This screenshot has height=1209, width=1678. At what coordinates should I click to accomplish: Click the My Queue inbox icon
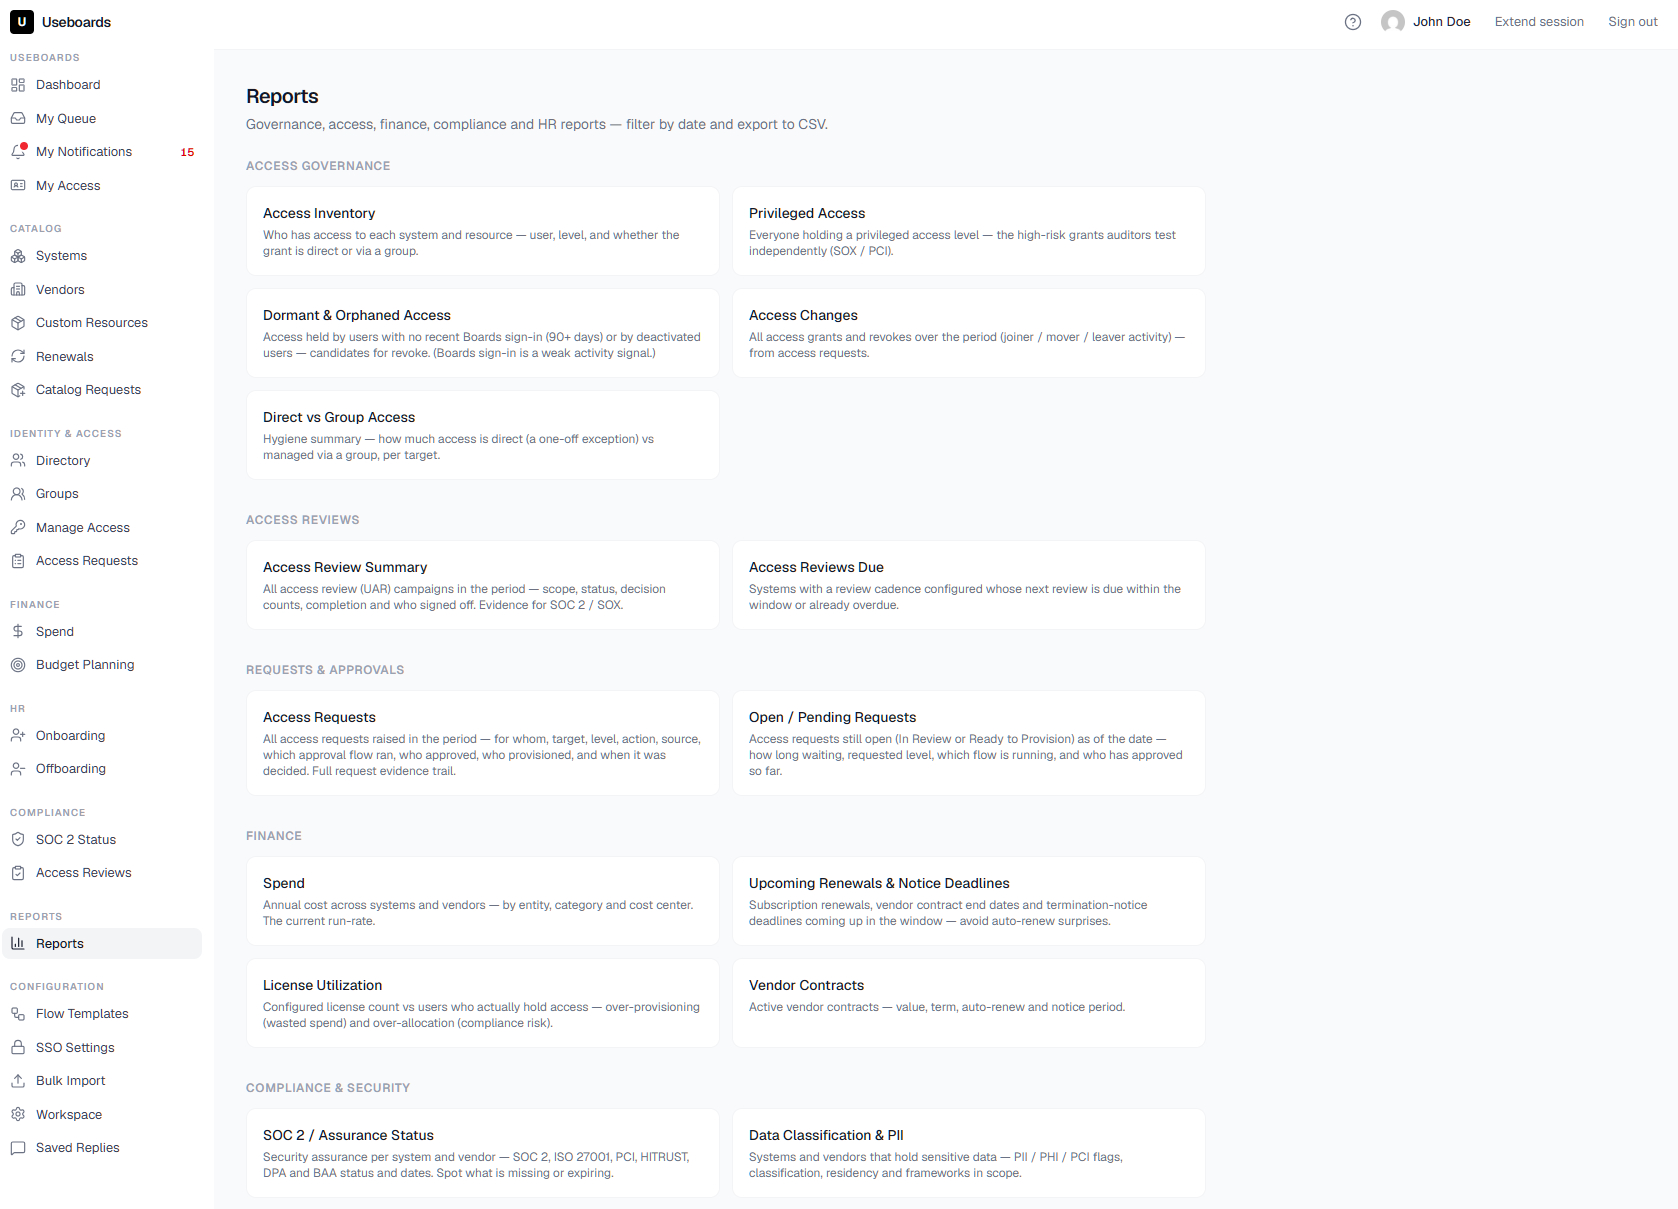[x=18, y=118]
